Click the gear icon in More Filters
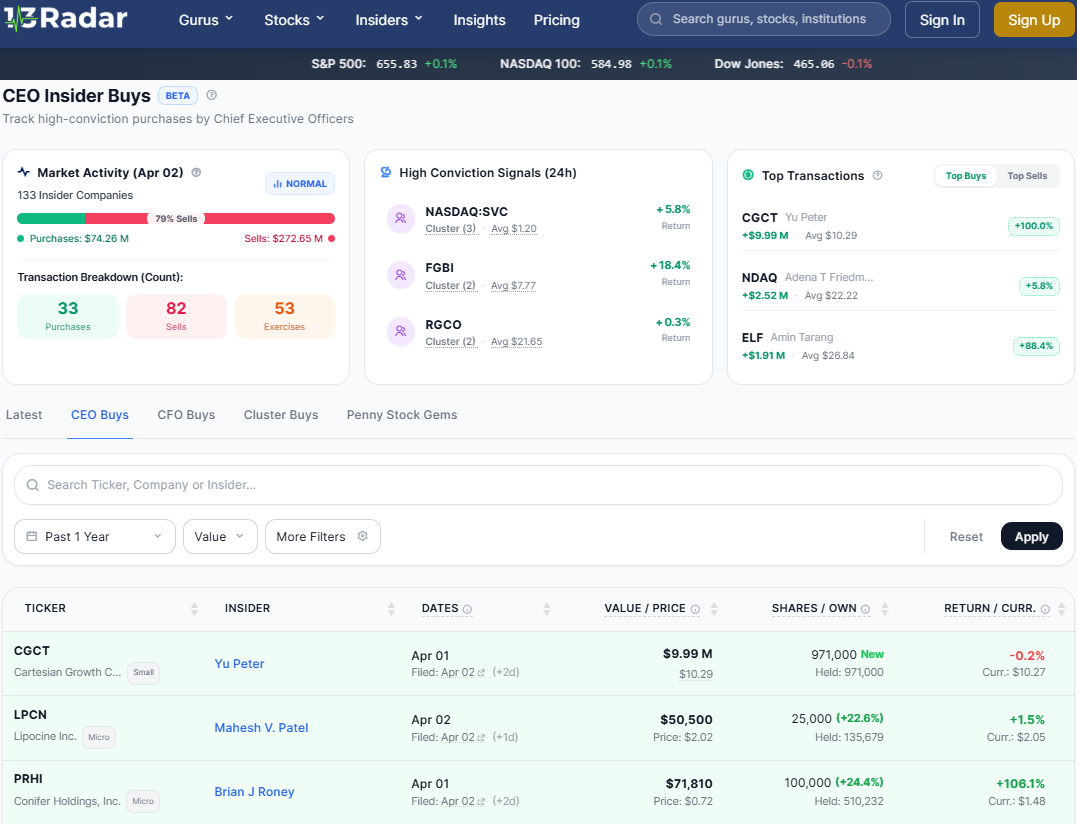This screenshot has width=1077, height=824. point(363,536)
